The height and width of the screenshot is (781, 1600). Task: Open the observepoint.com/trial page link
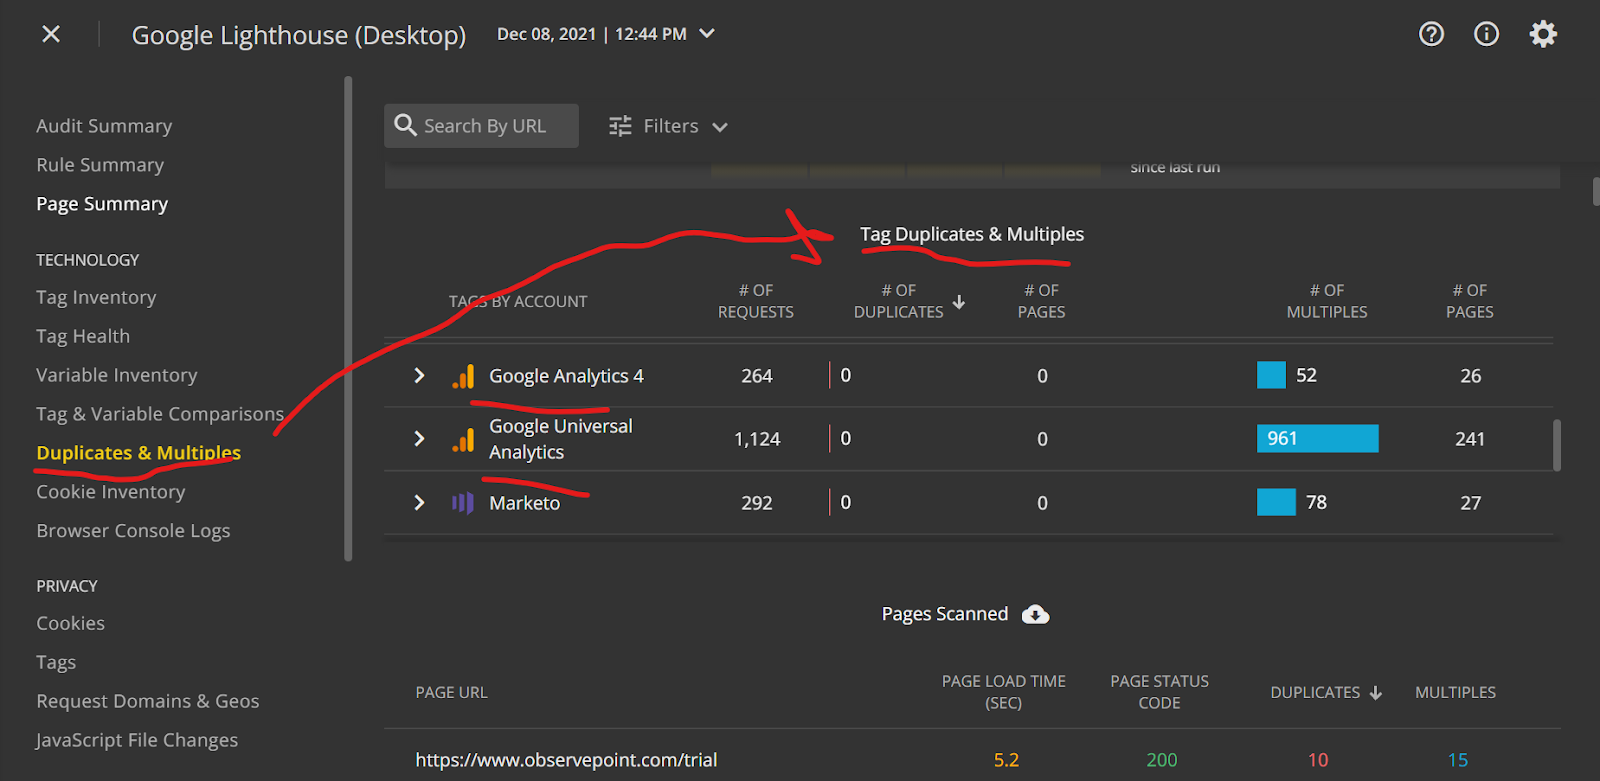coord(566,760)
